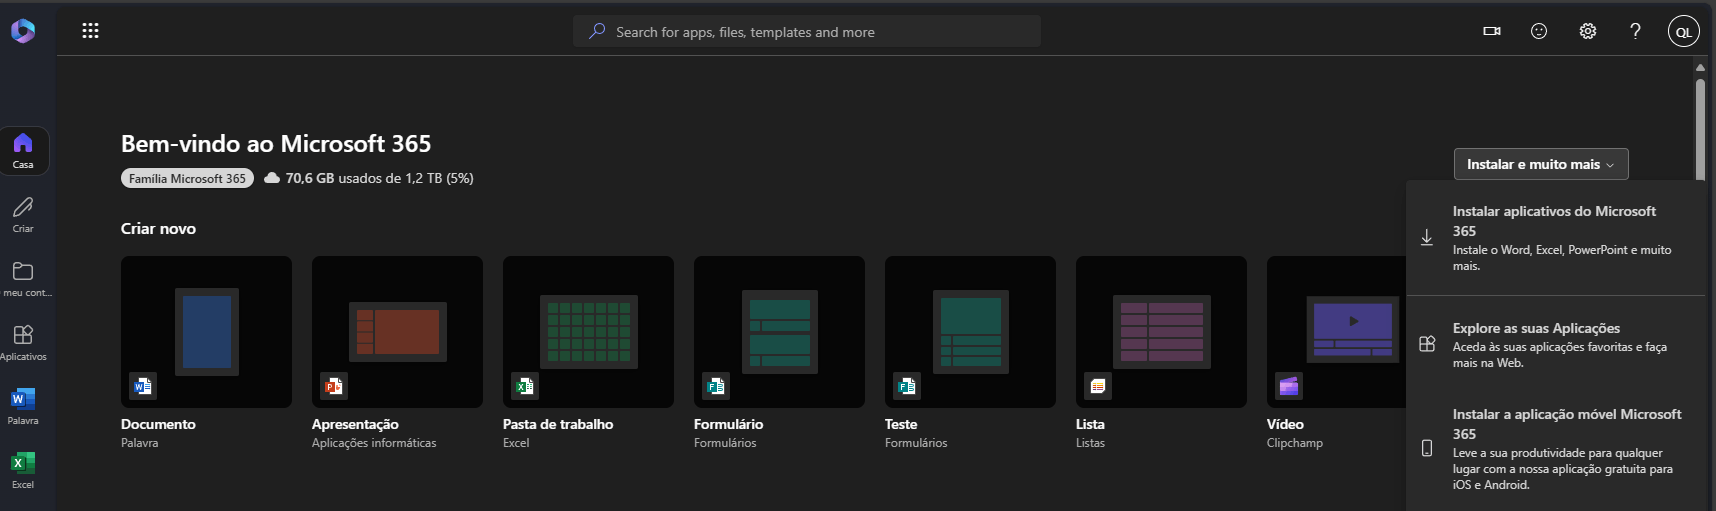Screen dimensions: 1716x511
Task: Click the Pasta de trabalho label
Action: pyautogui.click(x=558, y=424)
